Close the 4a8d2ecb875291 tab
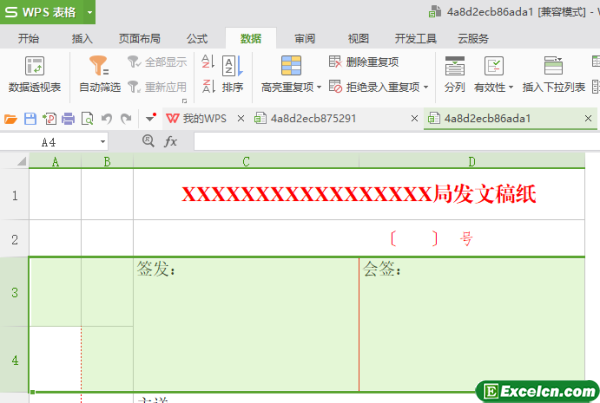This screenshot has width=600, height=403. (414, 119)
